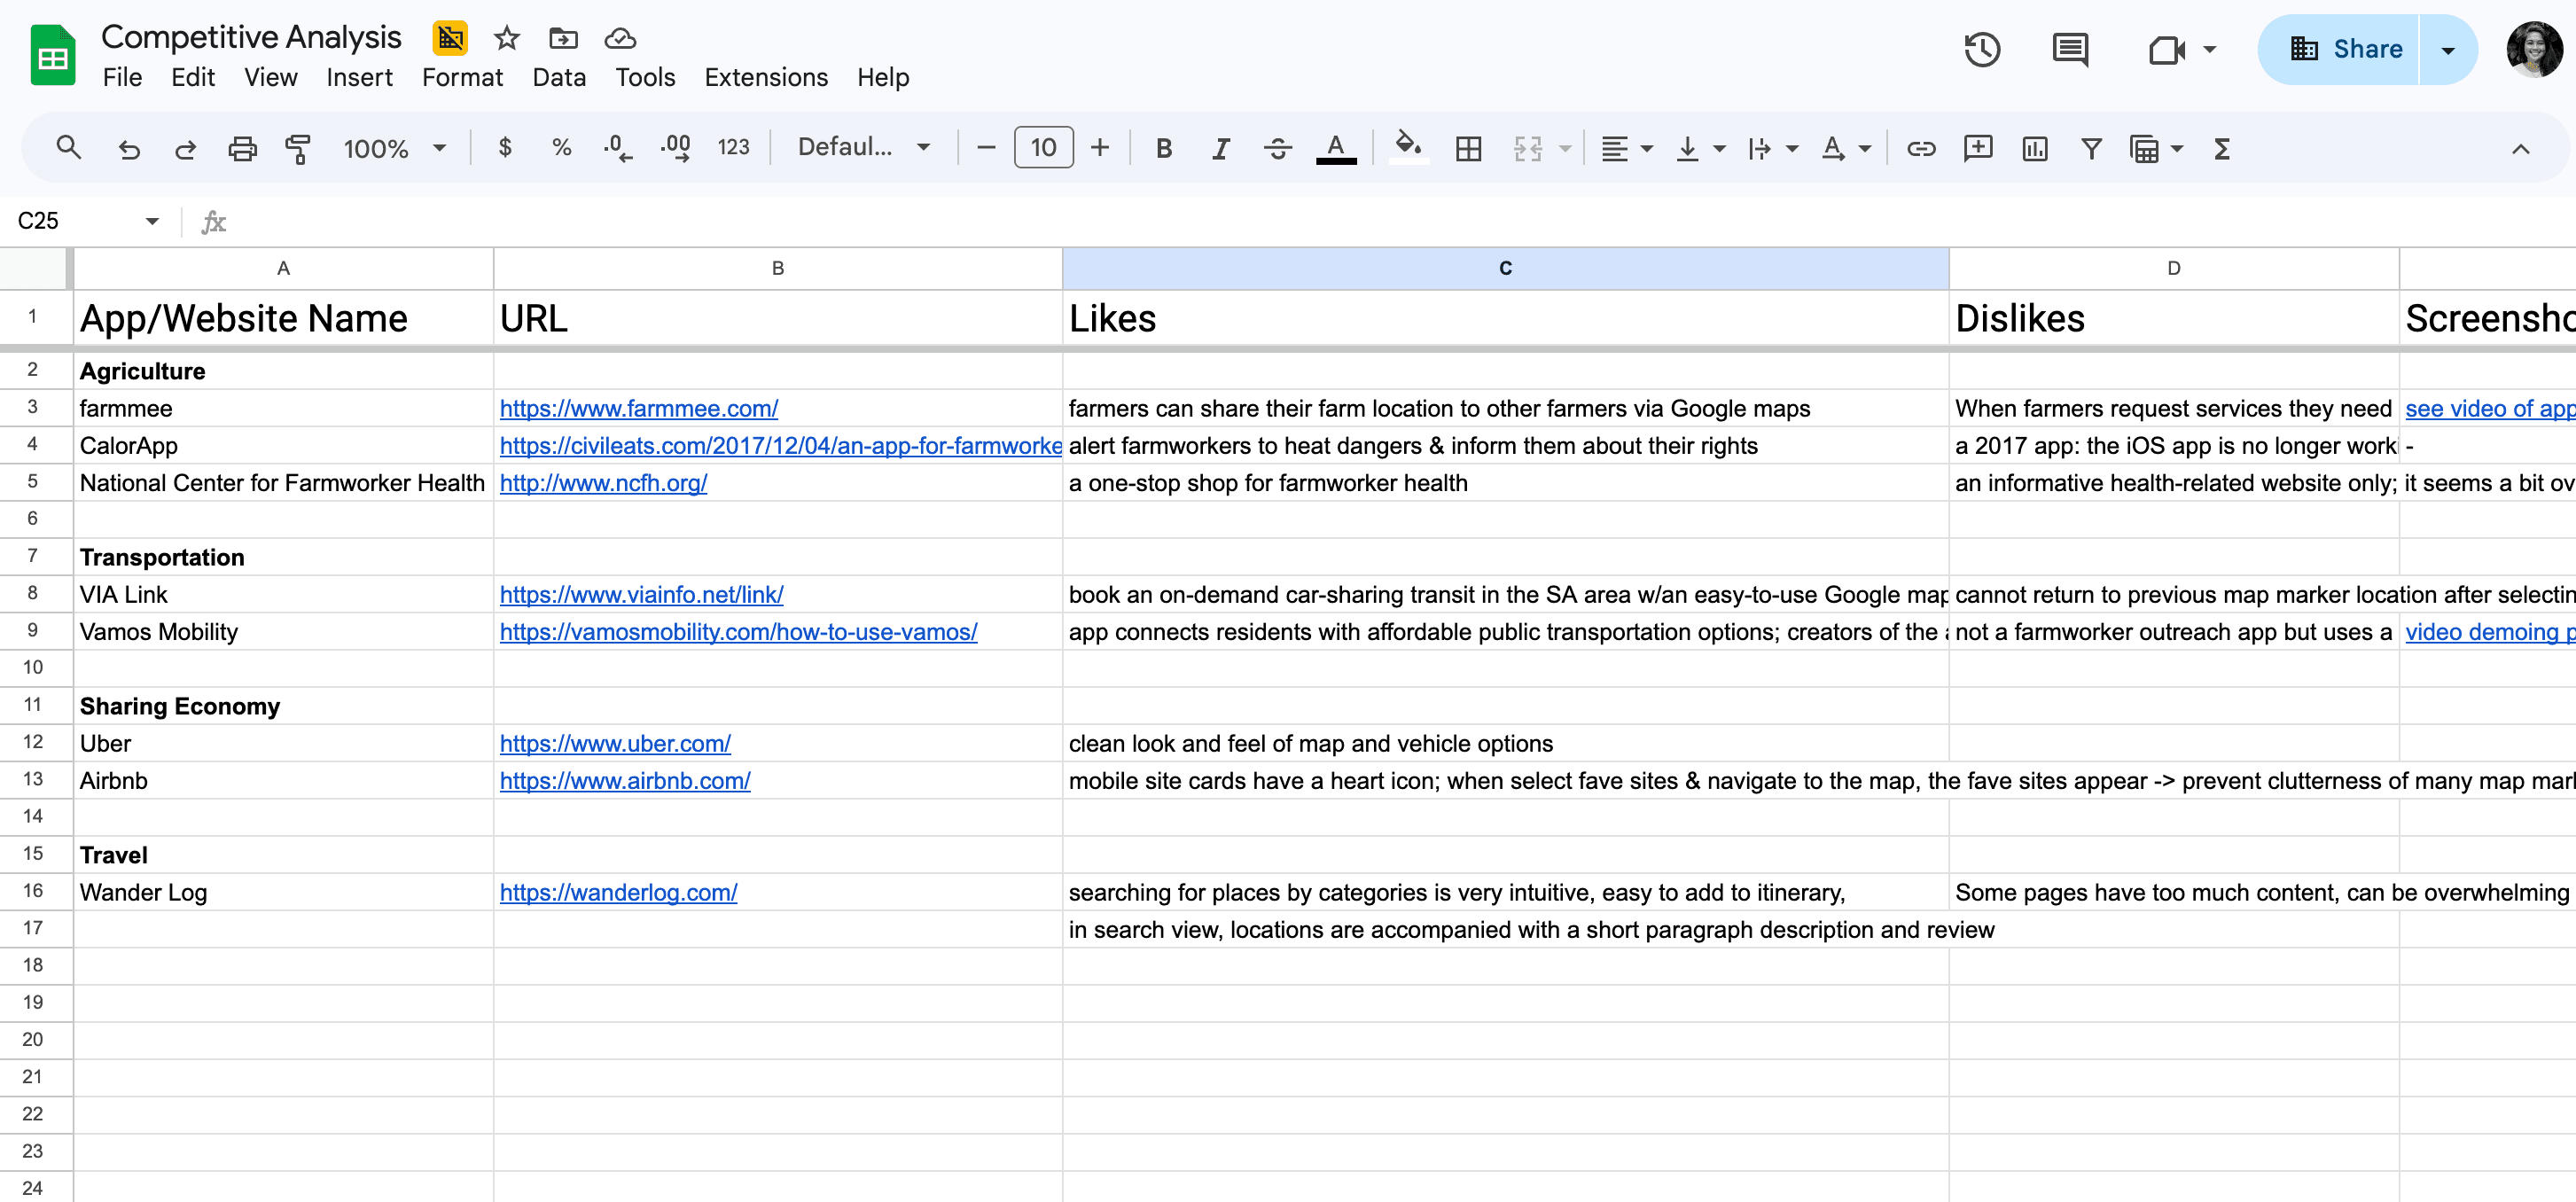This screenshot has width=2576, height=1202.
Task: Apply bold formatting with the Bold icon
Action: pyautogui.click(x=1163, y=148)
